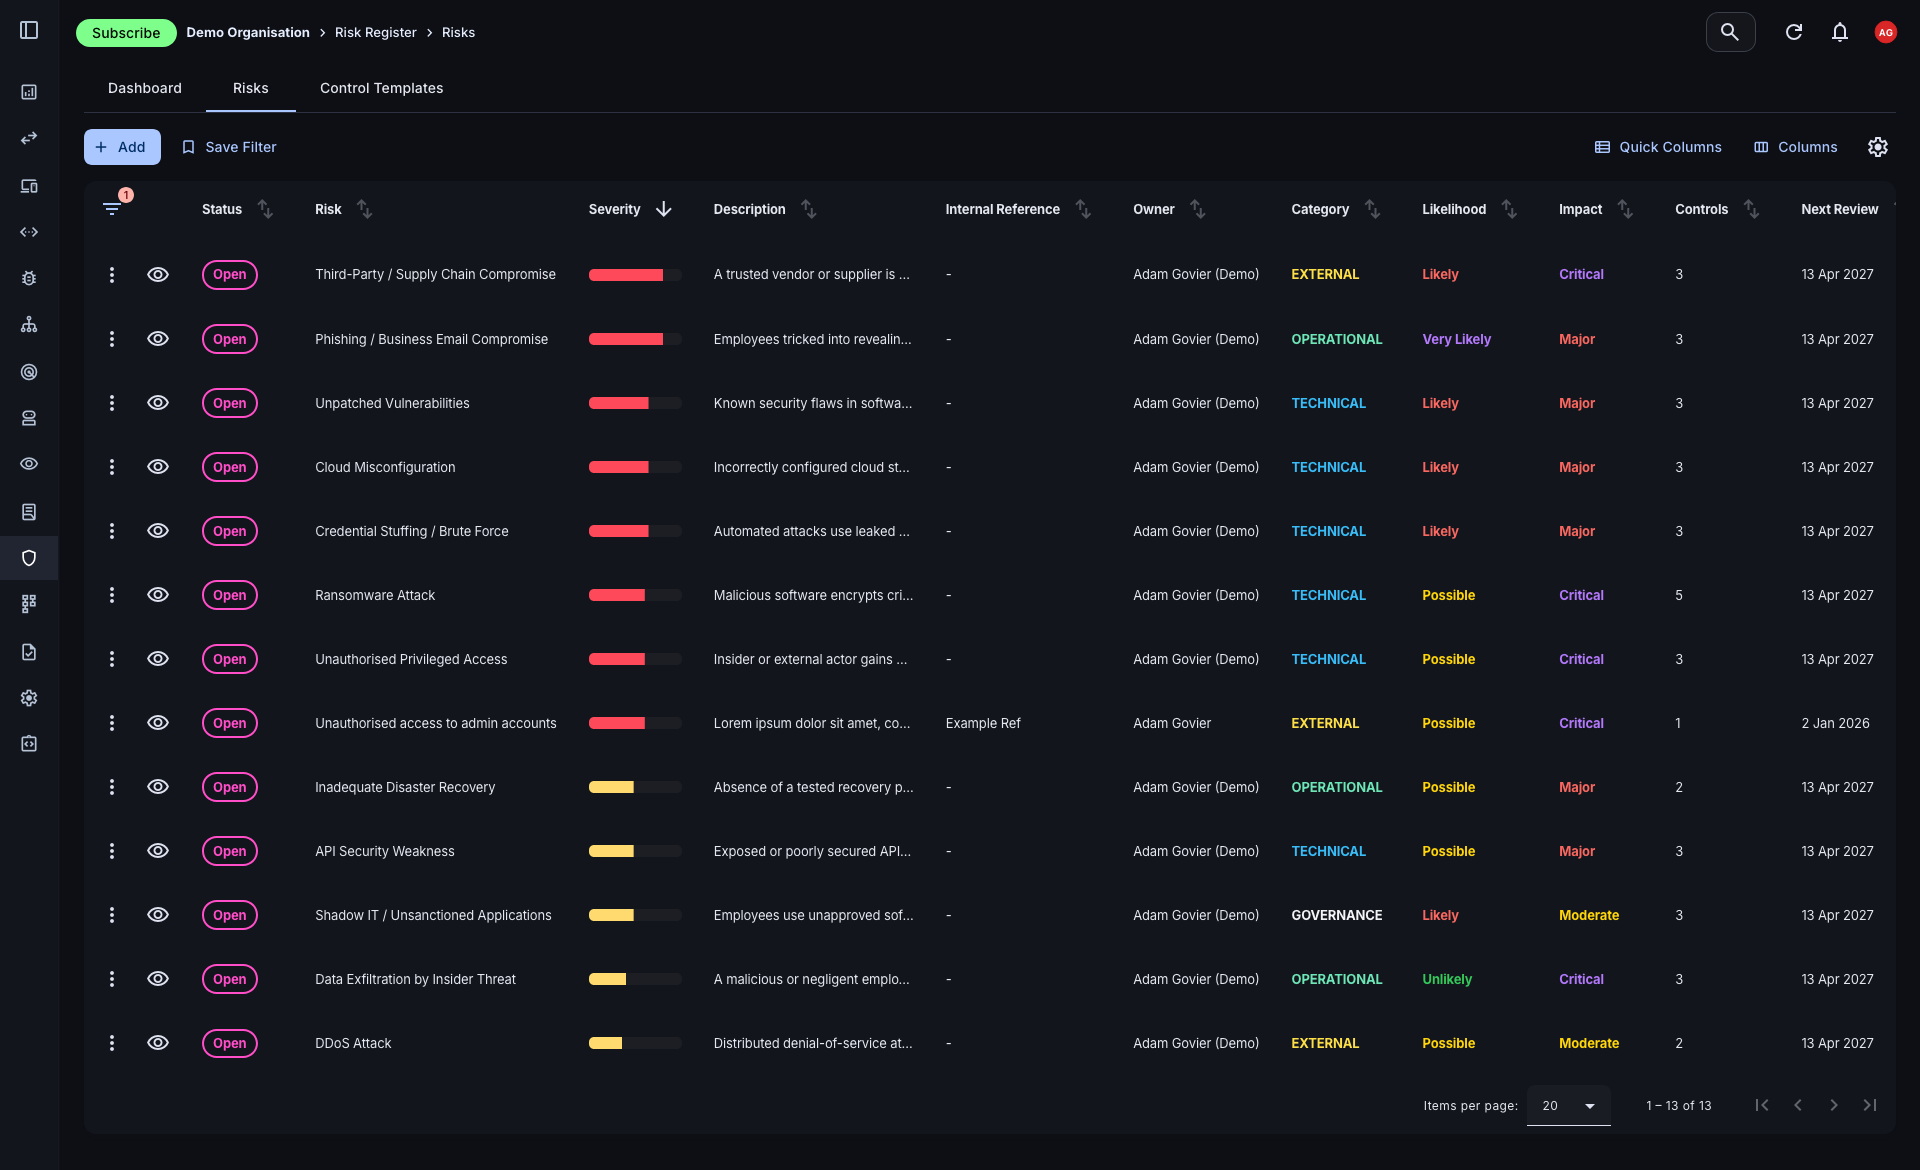Open table settings gear icon
The height and width of the screenshot is (1170, 1920).
(1878, 147)
